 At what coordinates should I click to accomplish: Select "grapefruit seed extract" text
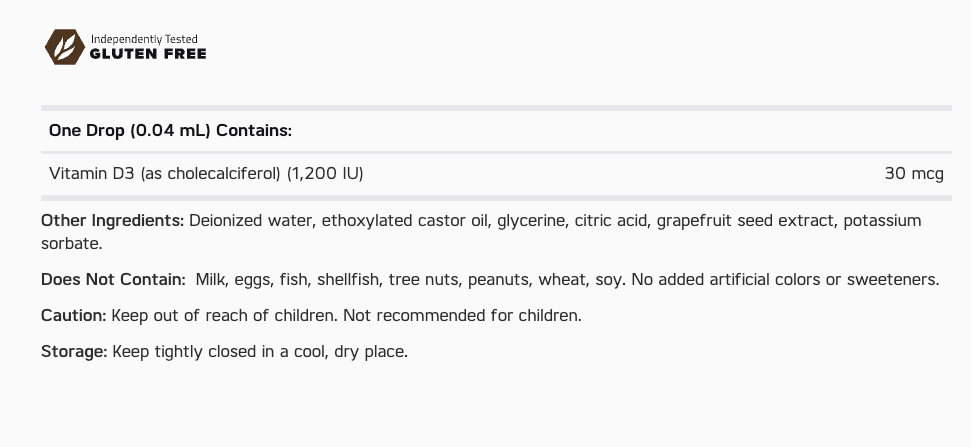pyautogui.click(x=745, y=220)
